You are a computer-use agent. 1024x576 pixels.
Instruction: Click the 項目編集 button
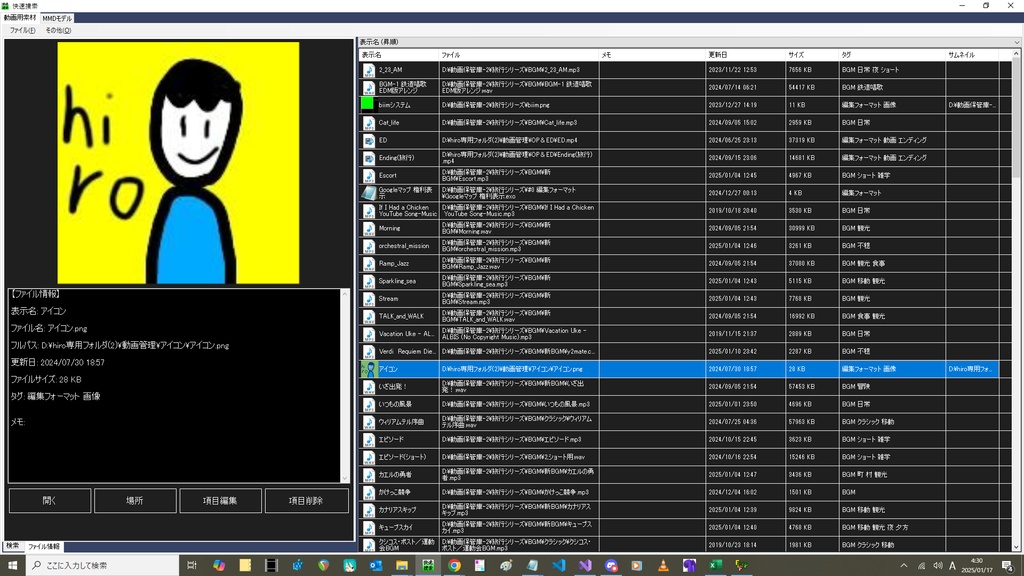point(220,500)
